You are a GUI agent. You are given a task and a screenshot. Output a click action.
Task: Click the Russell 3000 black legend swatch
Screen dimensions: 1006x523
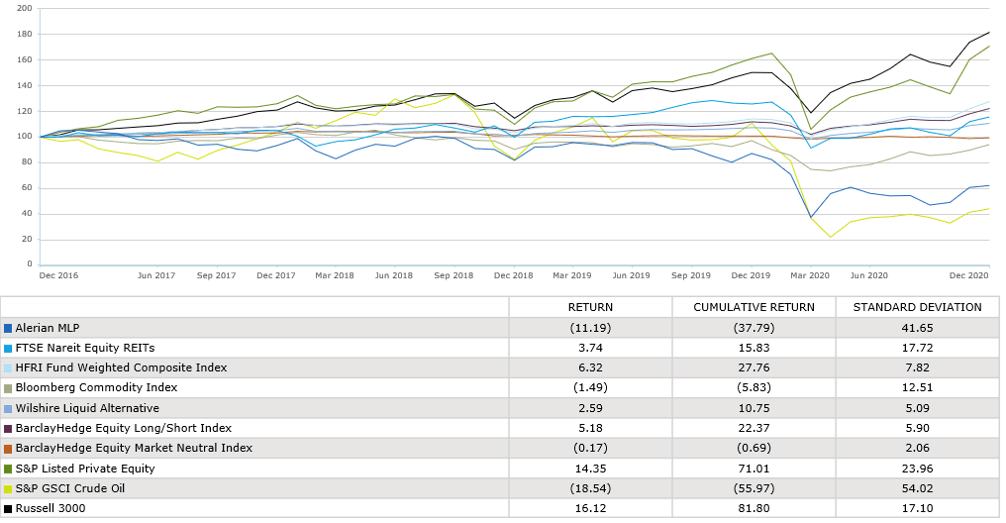pos(9,507)
